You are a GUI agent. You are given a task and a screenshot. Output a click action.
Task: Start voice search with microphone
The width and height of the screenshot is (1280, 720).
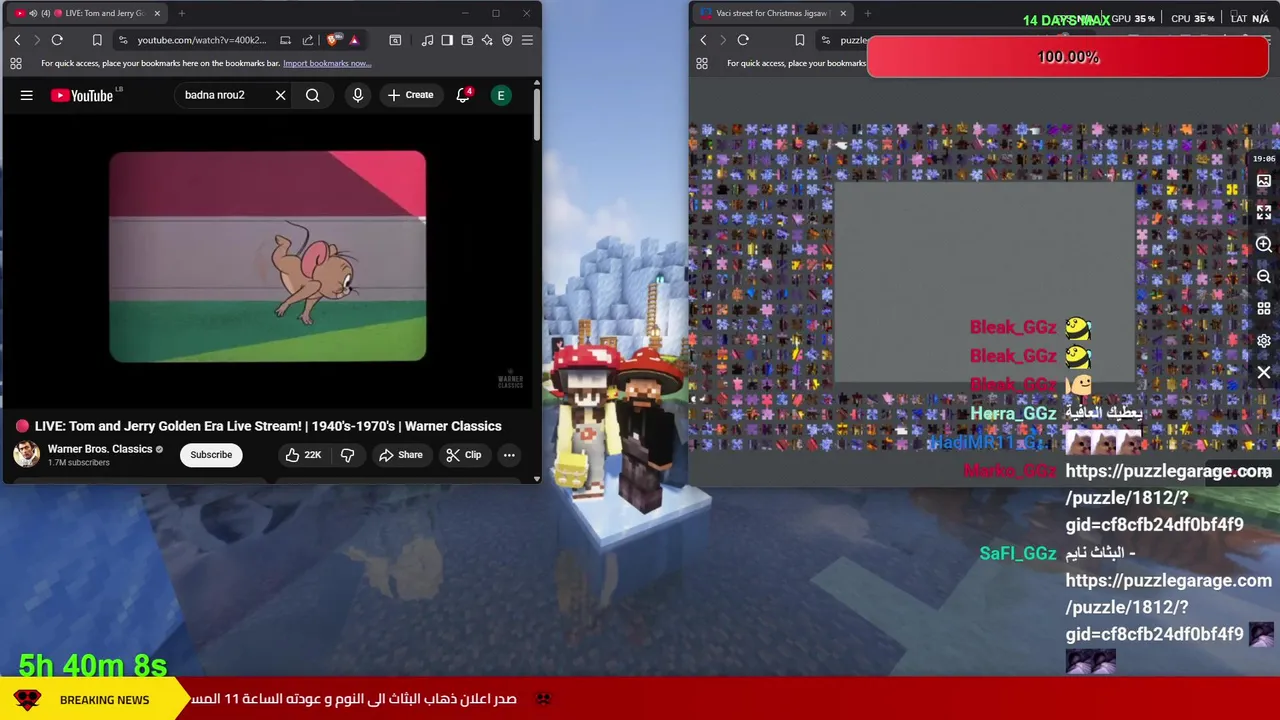[358, 95]
